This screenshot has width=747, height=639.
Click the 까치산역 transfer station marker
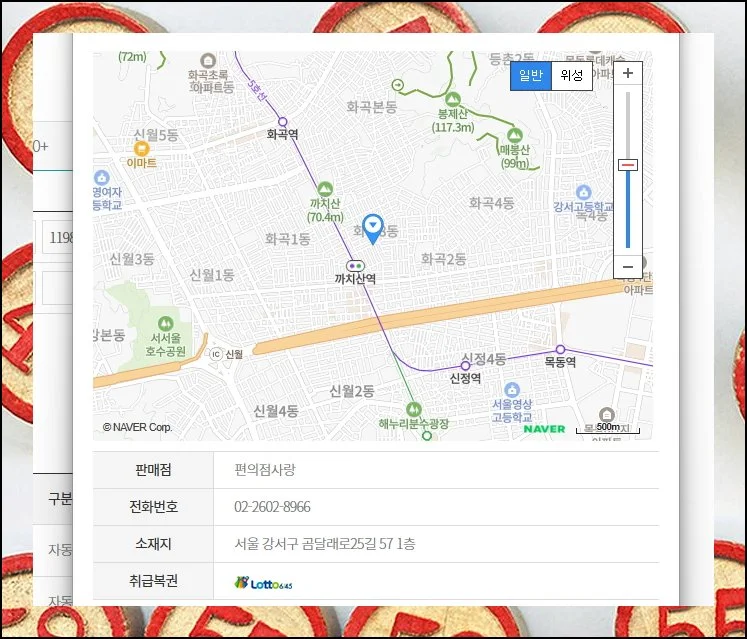(355, 265)
